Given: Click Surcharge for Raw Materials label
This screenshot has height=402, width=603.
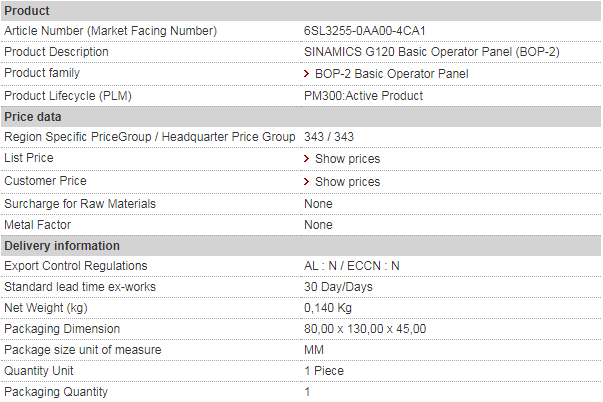Looking at the screenshot, I should pos(80,204).
